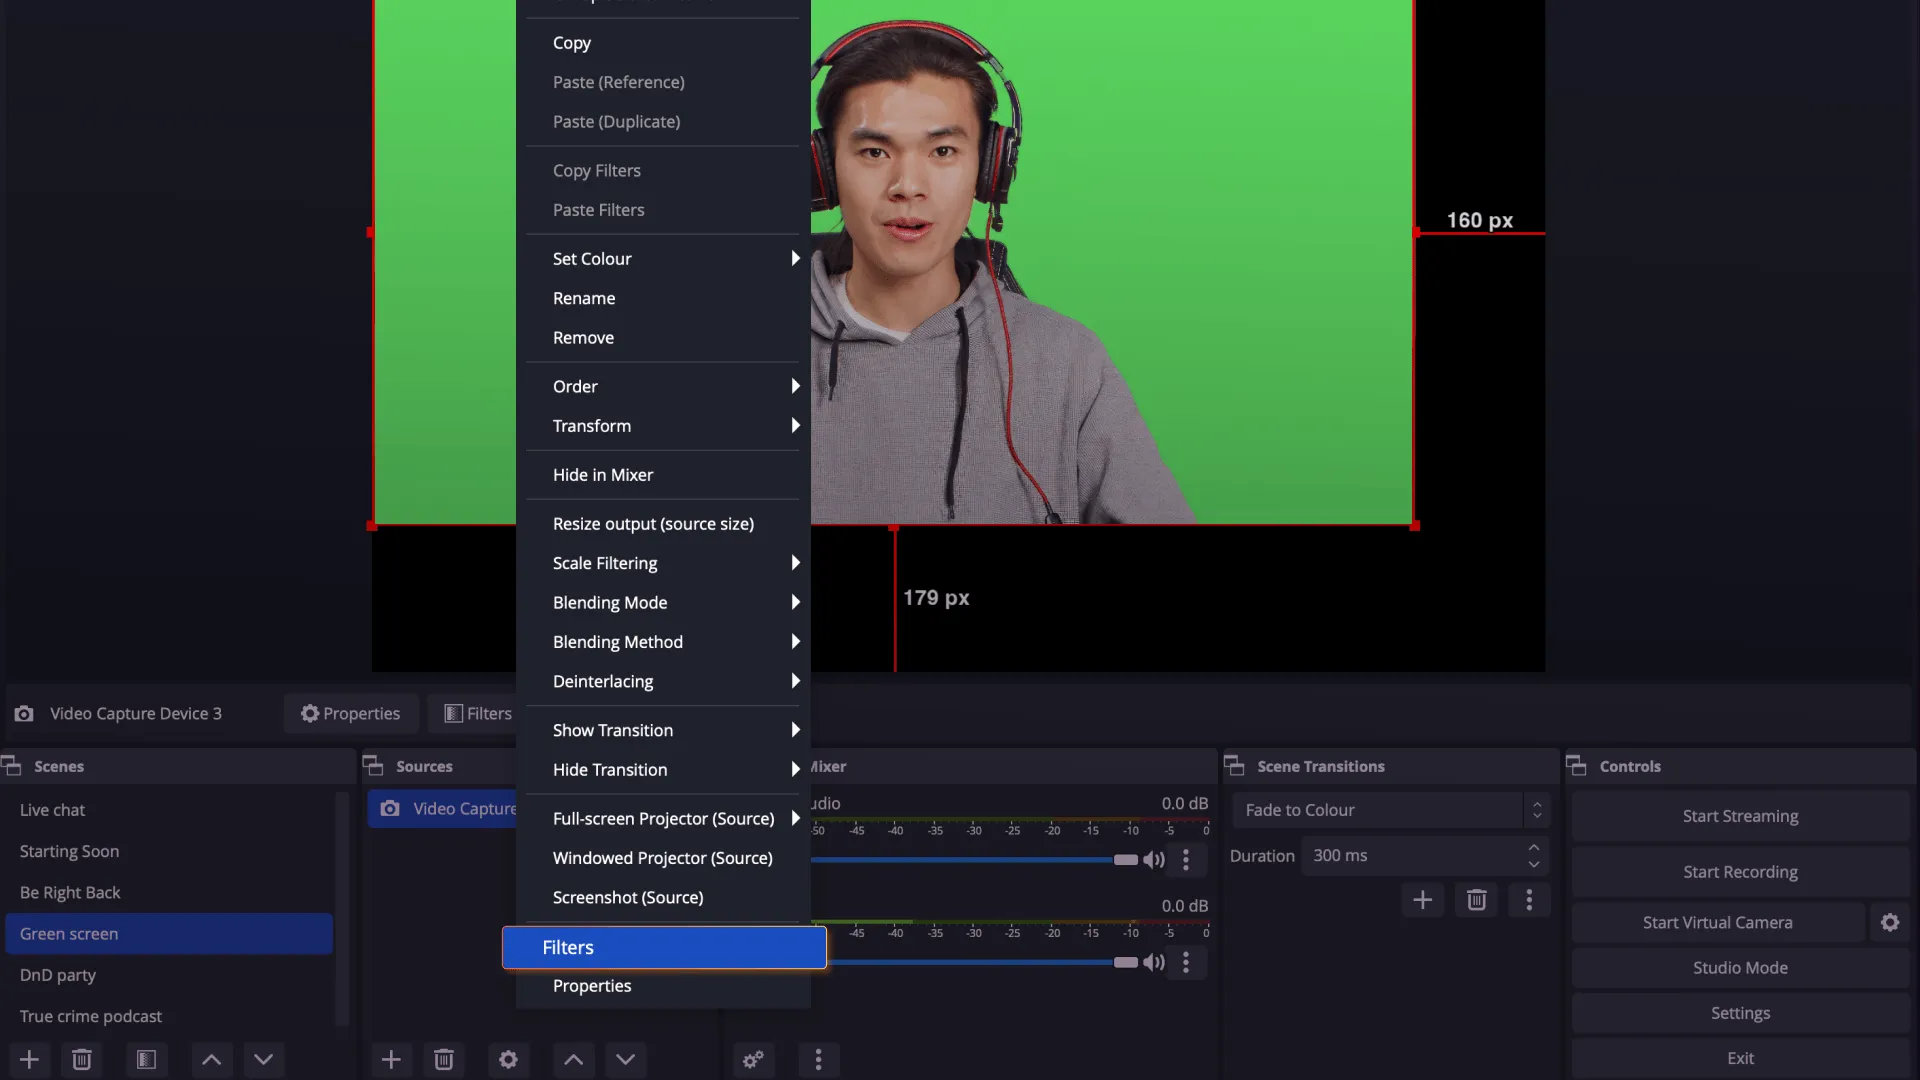Move scene down arrow in Scenes toolbar
1920x1080 pixels.
[x=263, y=1059]
